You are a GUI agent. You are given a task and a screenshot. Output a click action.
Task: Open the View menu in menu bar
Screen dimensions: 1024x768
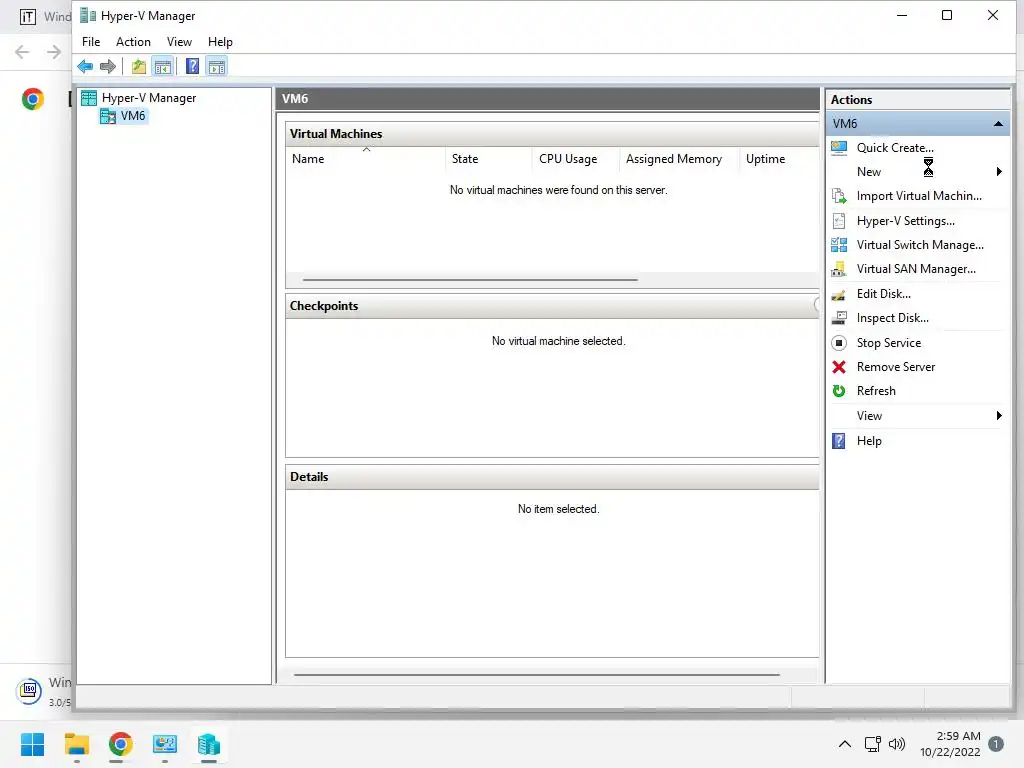[x=179, y=42]
